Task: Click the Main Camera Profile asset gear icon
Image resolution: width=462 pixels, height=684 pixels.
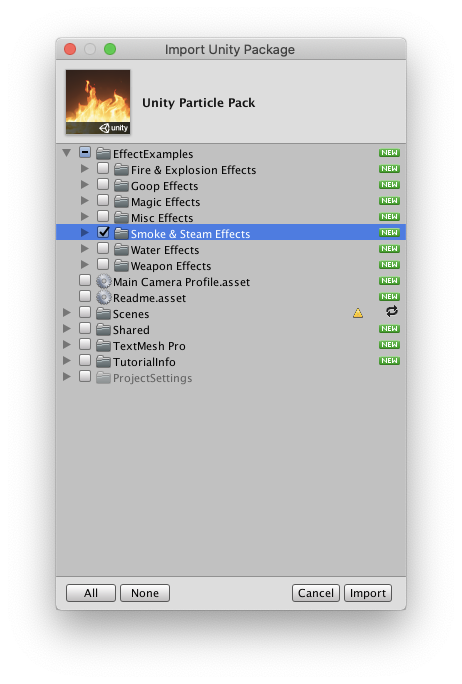Action: (x=103, y=281)
